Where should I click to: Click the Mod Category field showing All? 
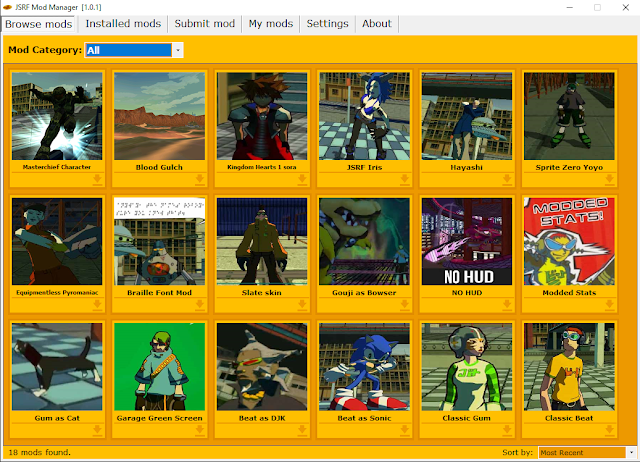coord(129,50)
